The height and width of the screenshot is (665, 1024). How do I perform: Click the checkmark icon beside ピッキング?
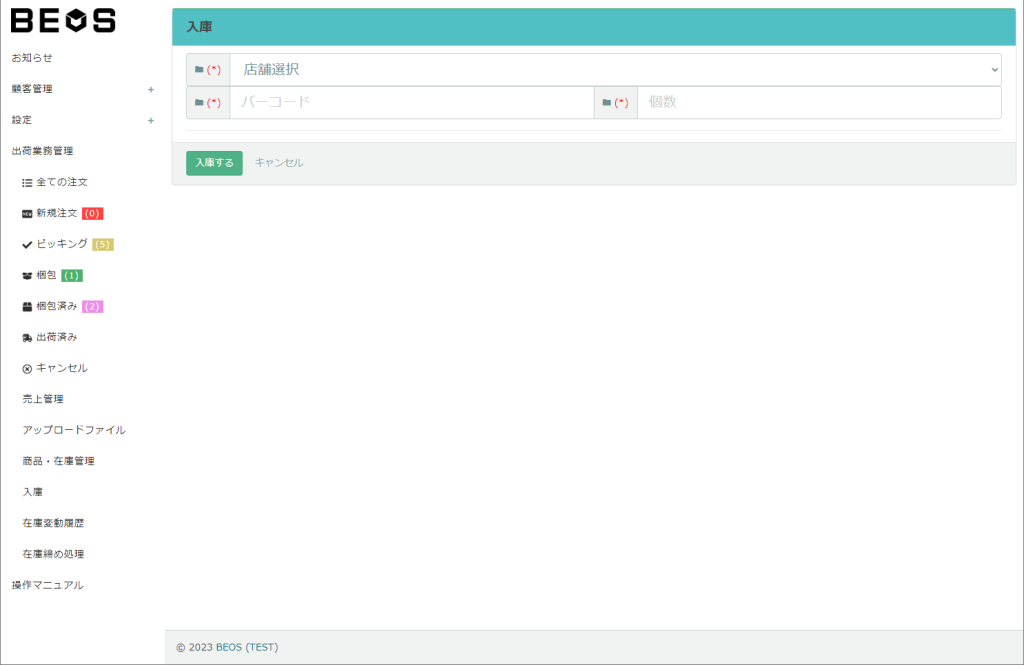[x=27, y=245]
